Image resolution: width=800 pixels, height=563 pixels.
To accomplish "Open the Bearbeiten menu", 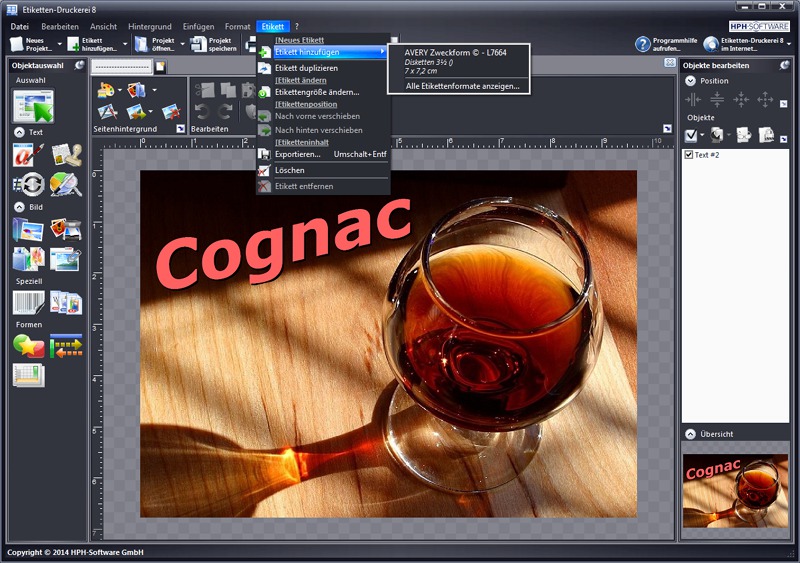I will tap(60, 27).
